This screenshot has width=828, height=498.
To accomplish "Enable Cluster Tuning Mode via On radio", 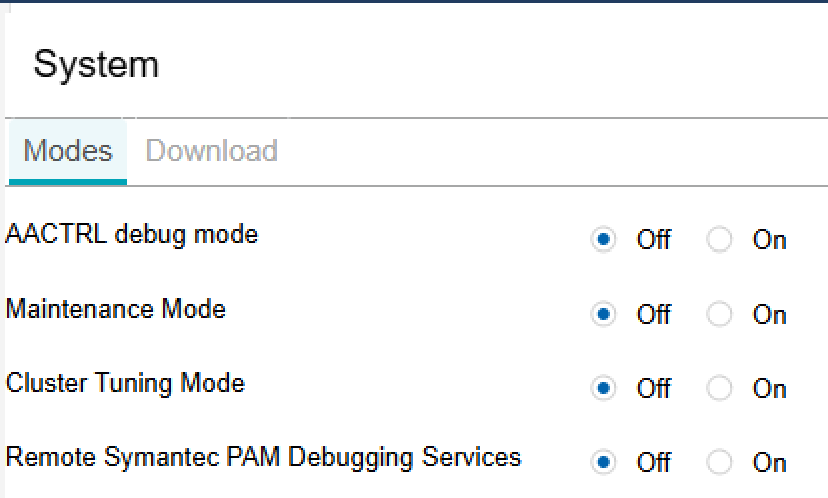I will tap(719, 388).
